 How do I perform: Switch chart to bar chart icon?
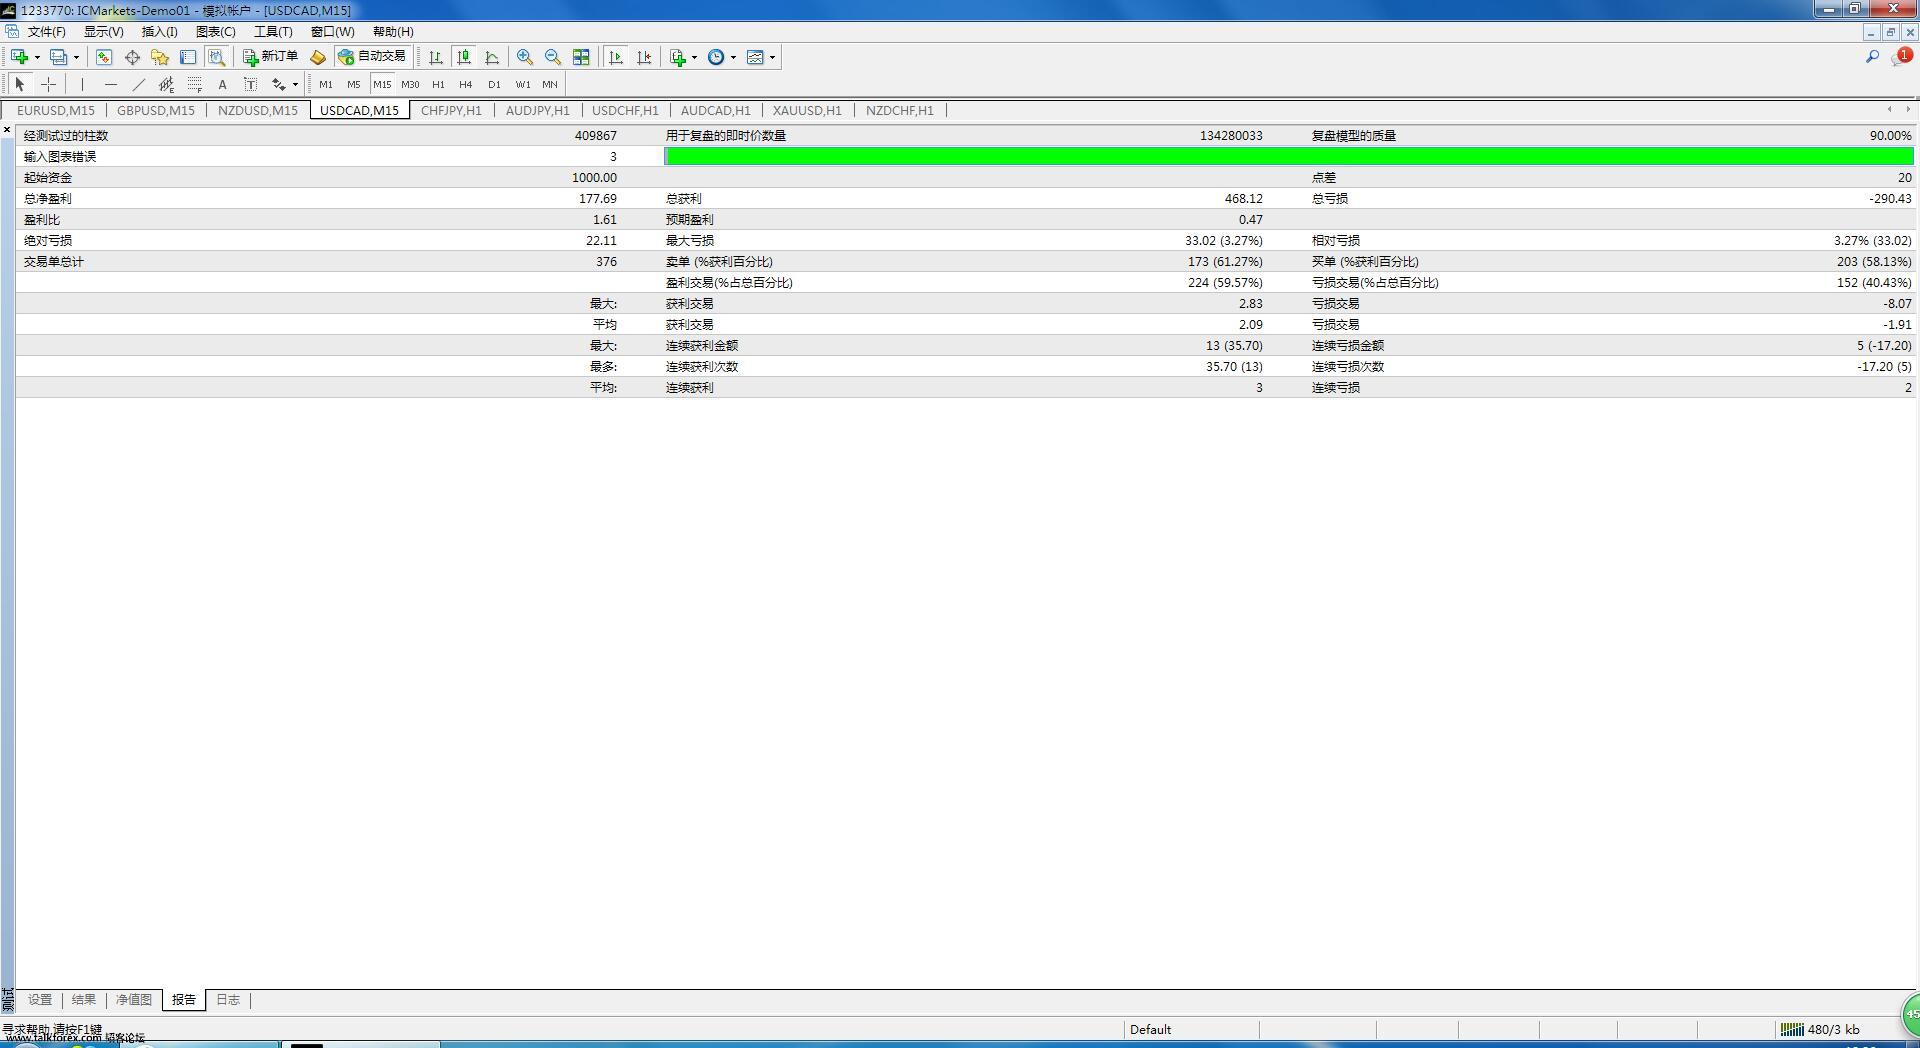pyautogui.click(x=435, y=57)
